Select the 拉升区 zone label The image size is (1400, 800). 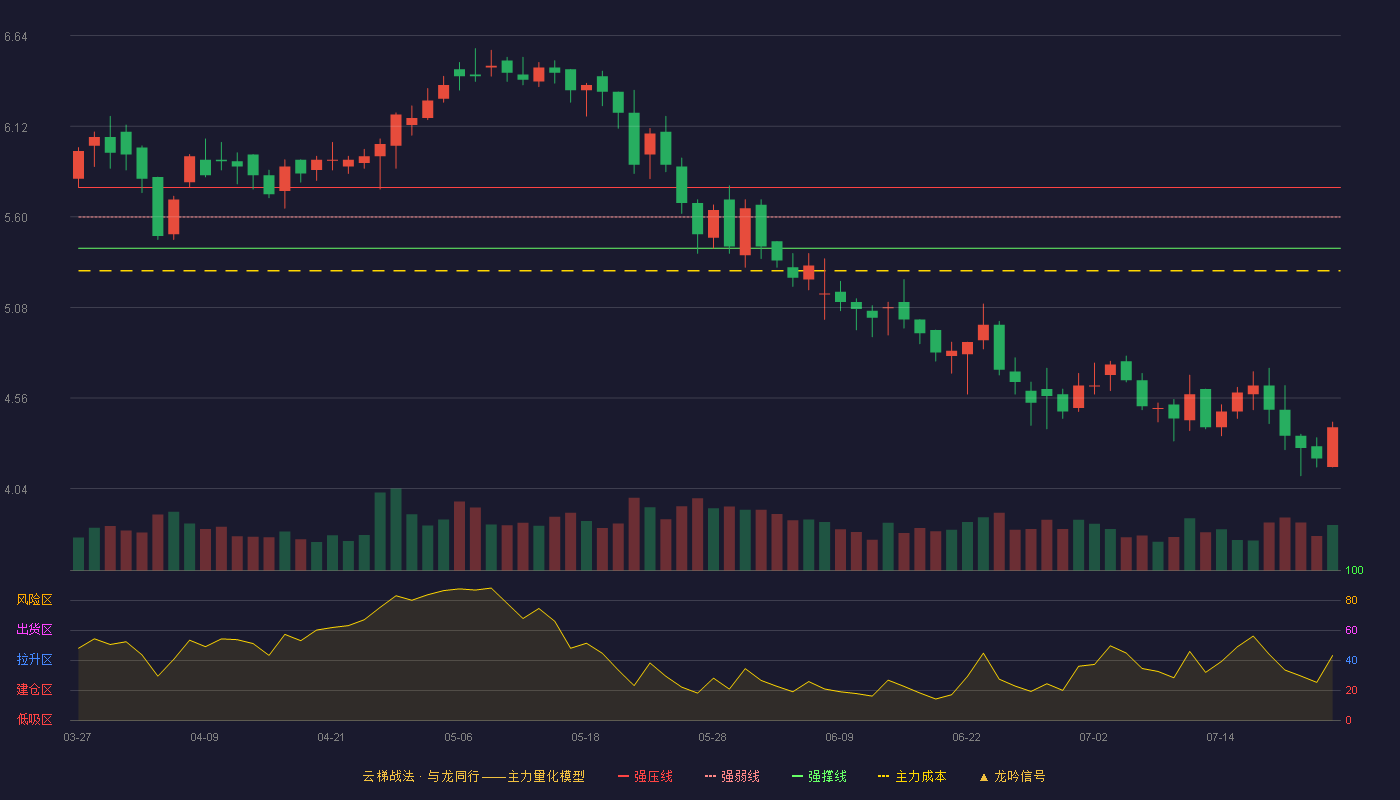tap(34, 660)
